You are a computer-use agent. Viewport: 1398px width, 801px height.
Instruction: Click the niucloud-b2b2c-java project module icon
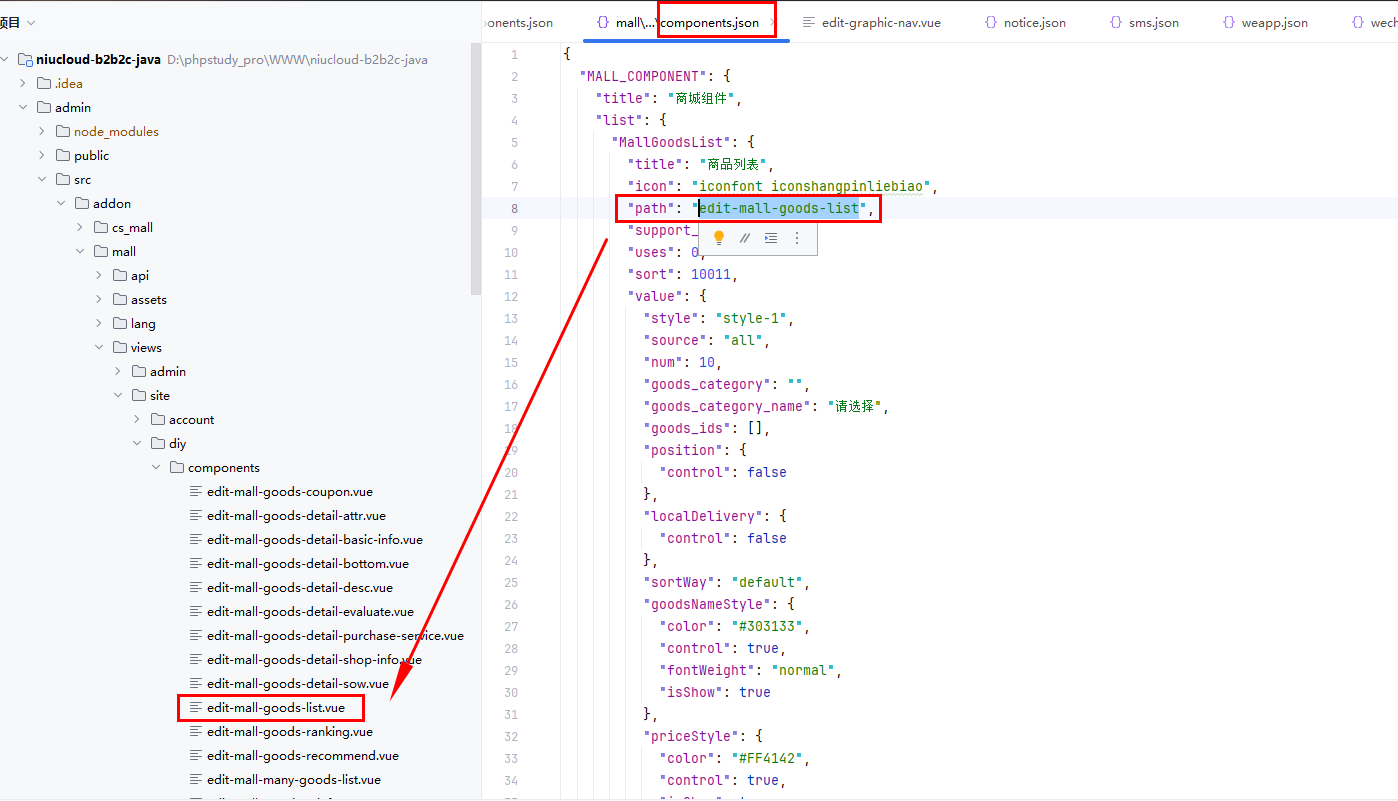pyautogui.click(x=25, y=59)
